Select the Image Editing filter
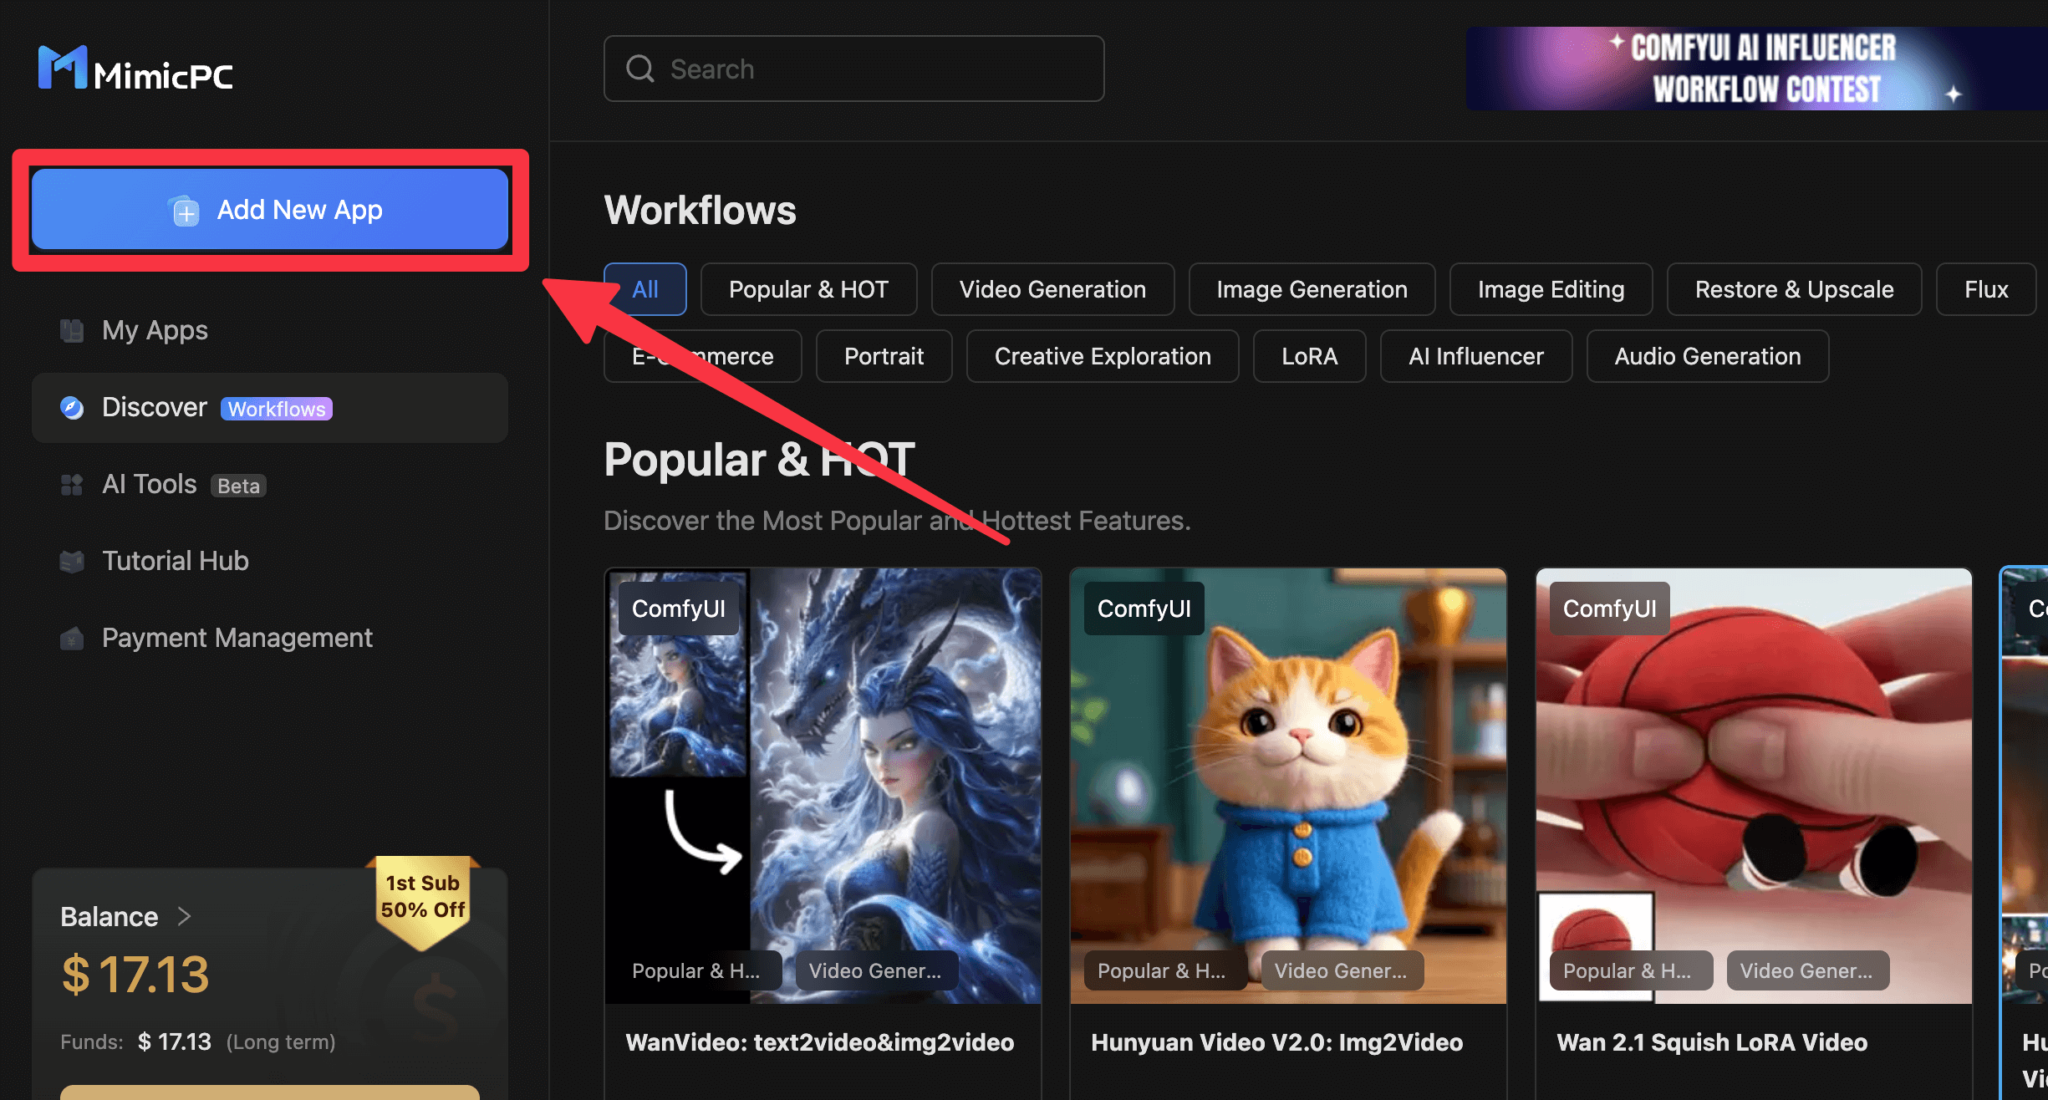2048x1100 pixels. click(1550, 289)
